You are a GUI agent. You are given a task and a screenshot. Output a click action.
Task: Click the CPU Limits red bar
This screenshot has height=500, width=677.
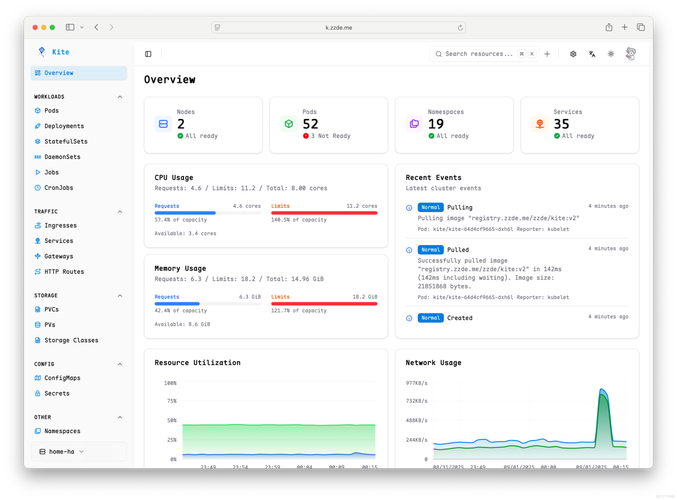pos(324,213)
